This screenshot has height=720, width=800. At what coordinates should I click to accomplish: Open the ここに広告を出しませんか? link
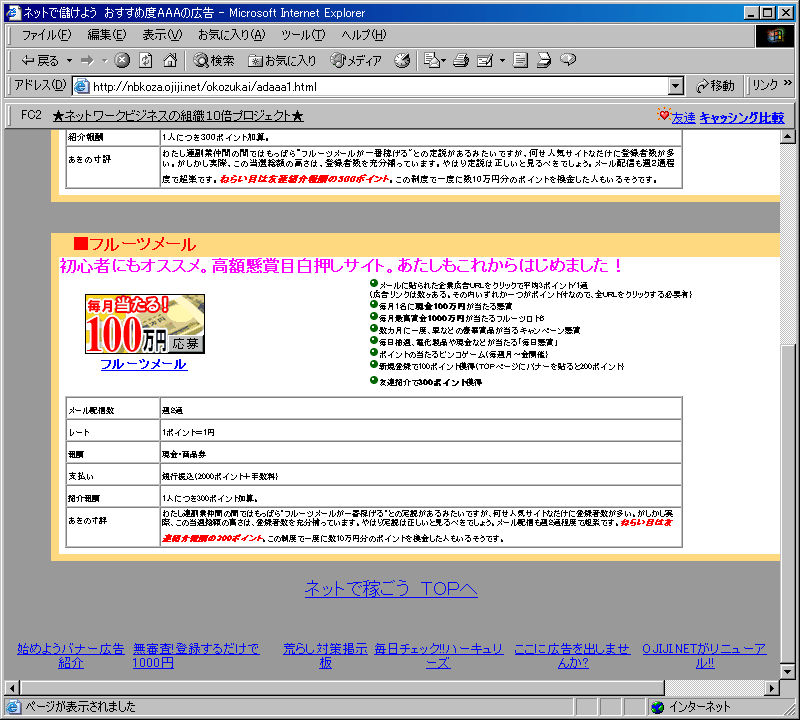coord(572,656)
